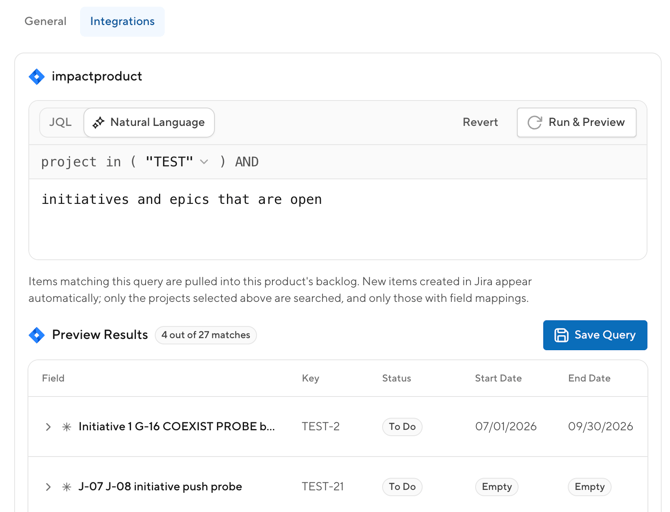670x512 pixels.
Task: Open the "TEST" project dropdown
Action: [x=177, y=162]
